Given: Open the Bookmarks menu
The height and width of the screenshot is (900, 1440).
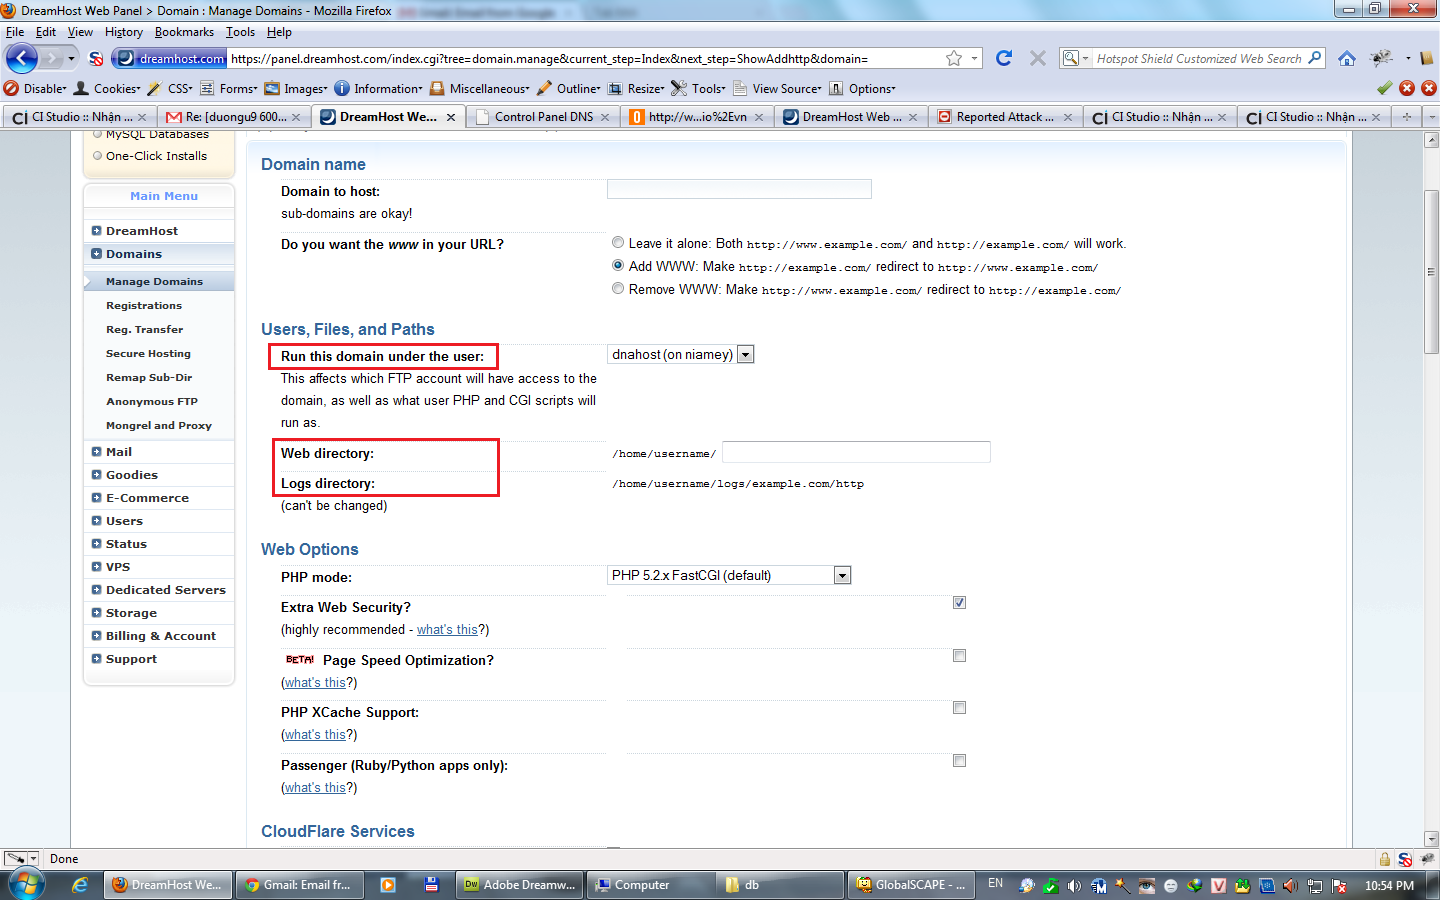Looking at the screenshot, I should pos(184,32).
